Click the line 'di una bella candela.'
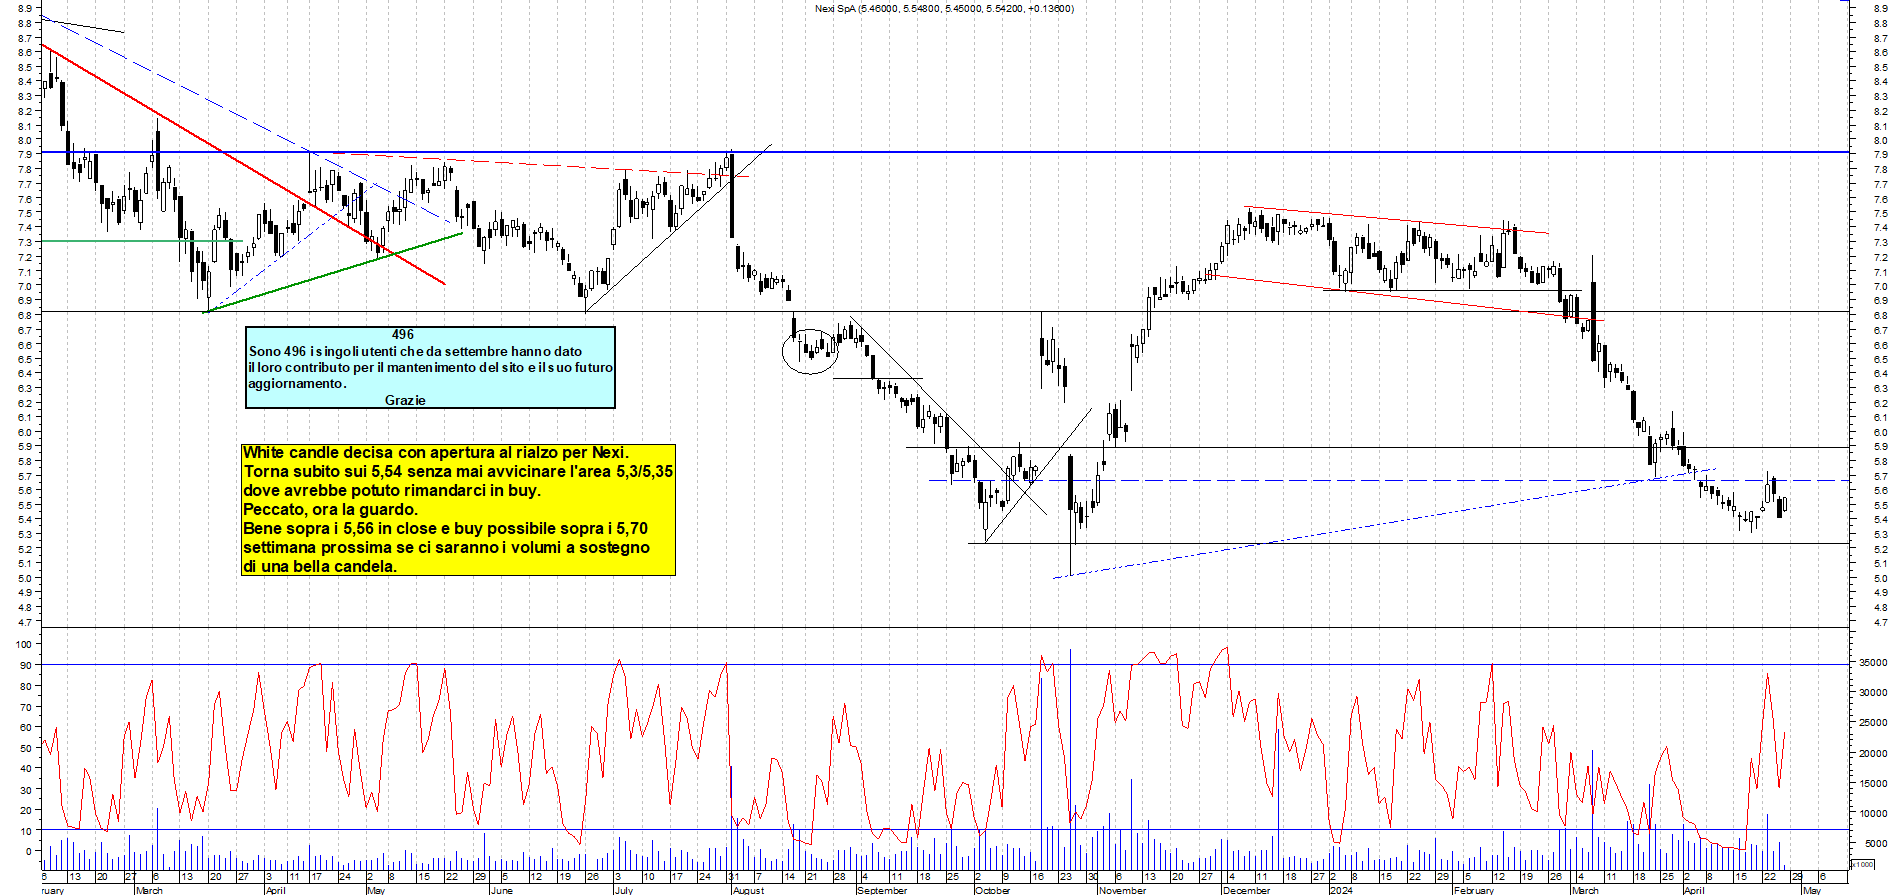 (x=320, y=567)
